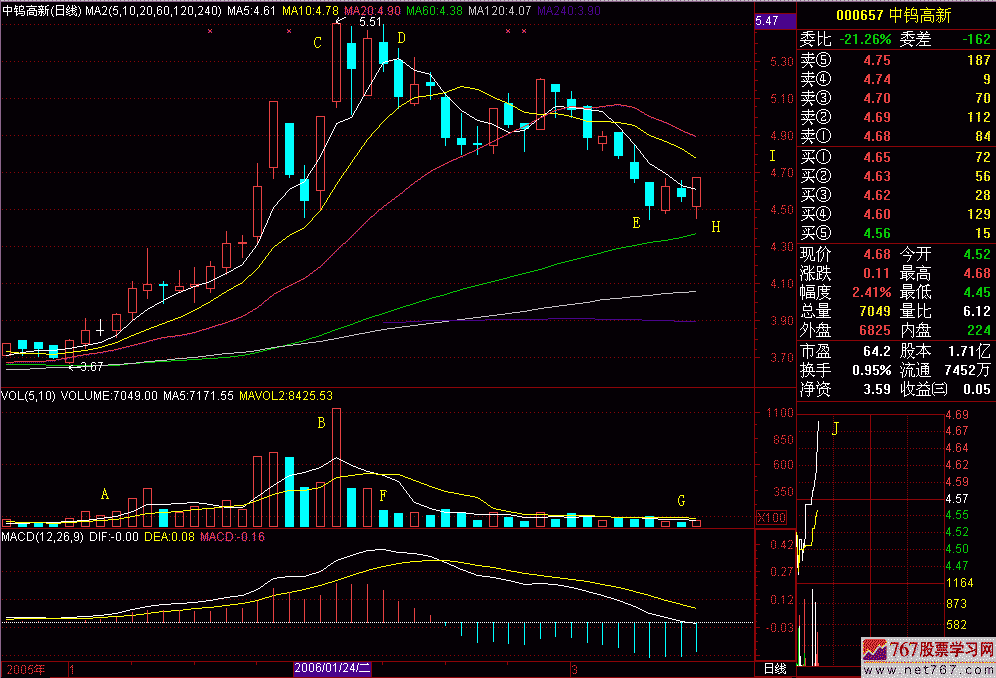Open the MACD(12,26,9) indicator label
The height and width of the screenshot is (678, 996).
pyautogui.click(x=47, y=538)
